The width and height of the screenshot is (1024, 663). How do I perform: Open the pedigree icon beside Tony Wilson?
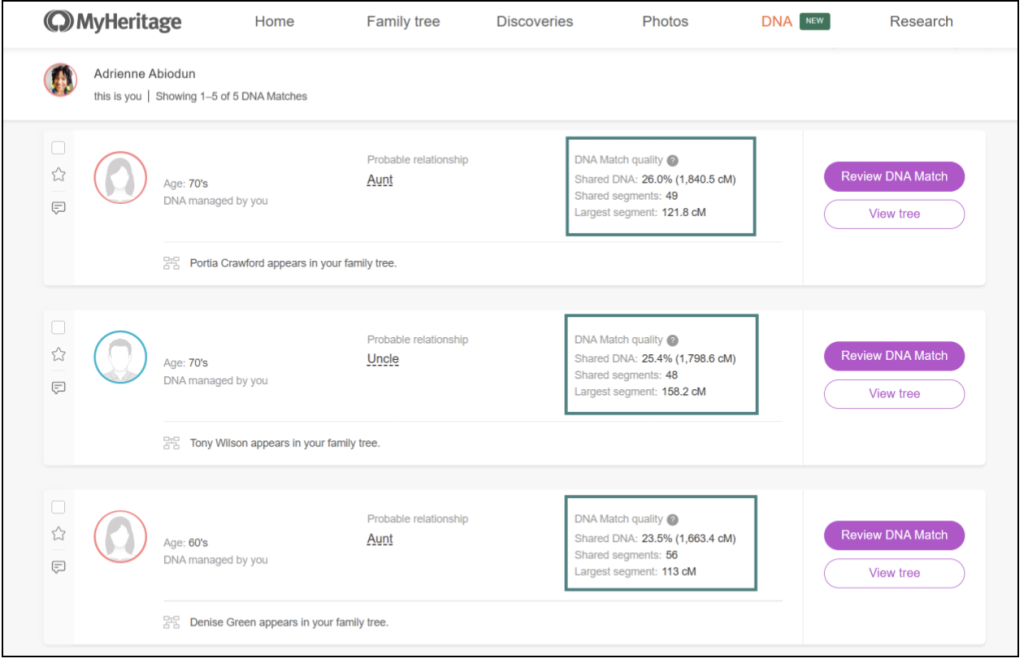172,442
